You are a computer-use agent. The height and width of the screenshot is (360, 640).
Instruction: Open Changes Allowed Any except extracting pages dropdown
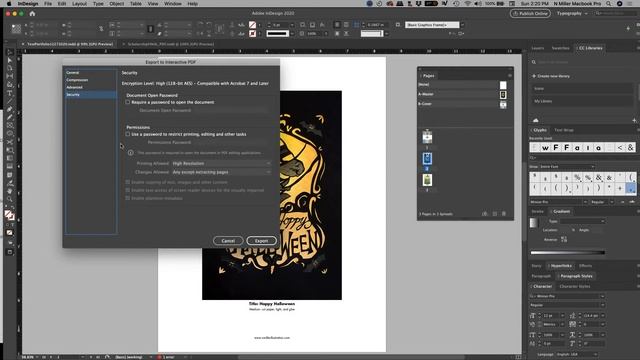click(x=221, y=172)
